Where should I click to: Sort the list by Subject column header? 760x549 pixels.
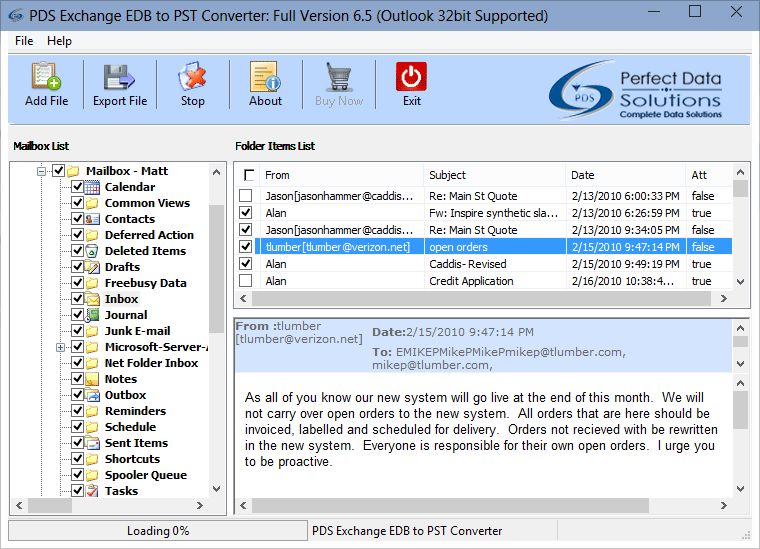click(x=494, y=175)
